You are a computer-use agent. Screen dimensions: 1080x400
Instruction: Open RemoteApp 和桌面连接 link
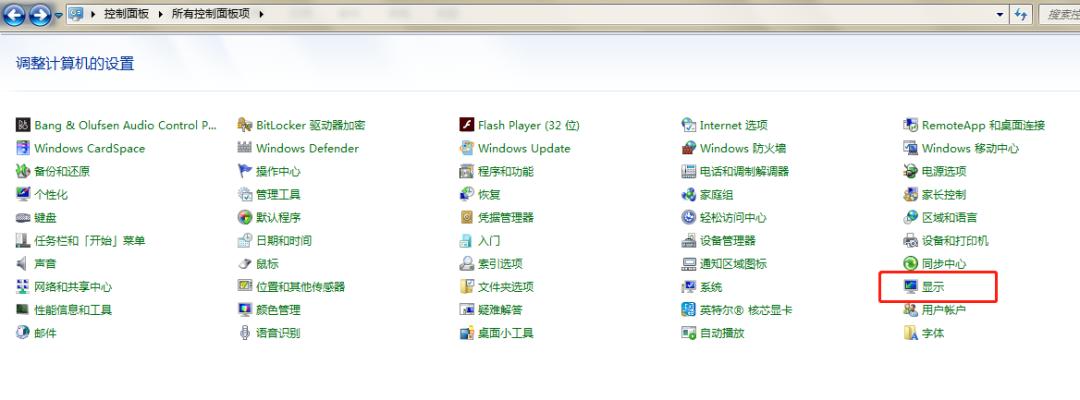984,125
